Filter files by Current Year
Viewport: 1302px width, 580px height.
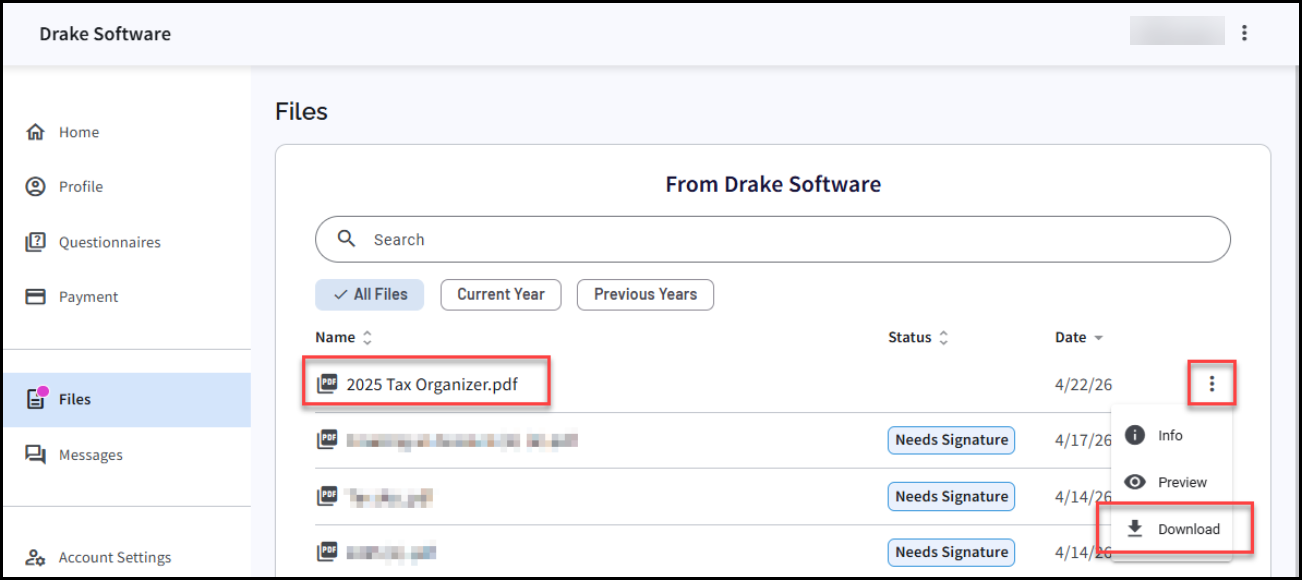pyautogui.click(x=501, y=294)
